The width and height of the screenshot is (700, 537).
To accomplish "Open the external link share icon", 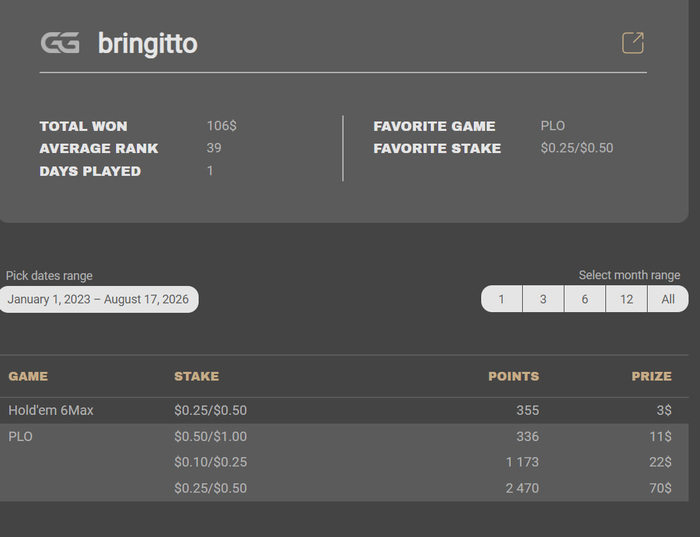I will 633,43.
